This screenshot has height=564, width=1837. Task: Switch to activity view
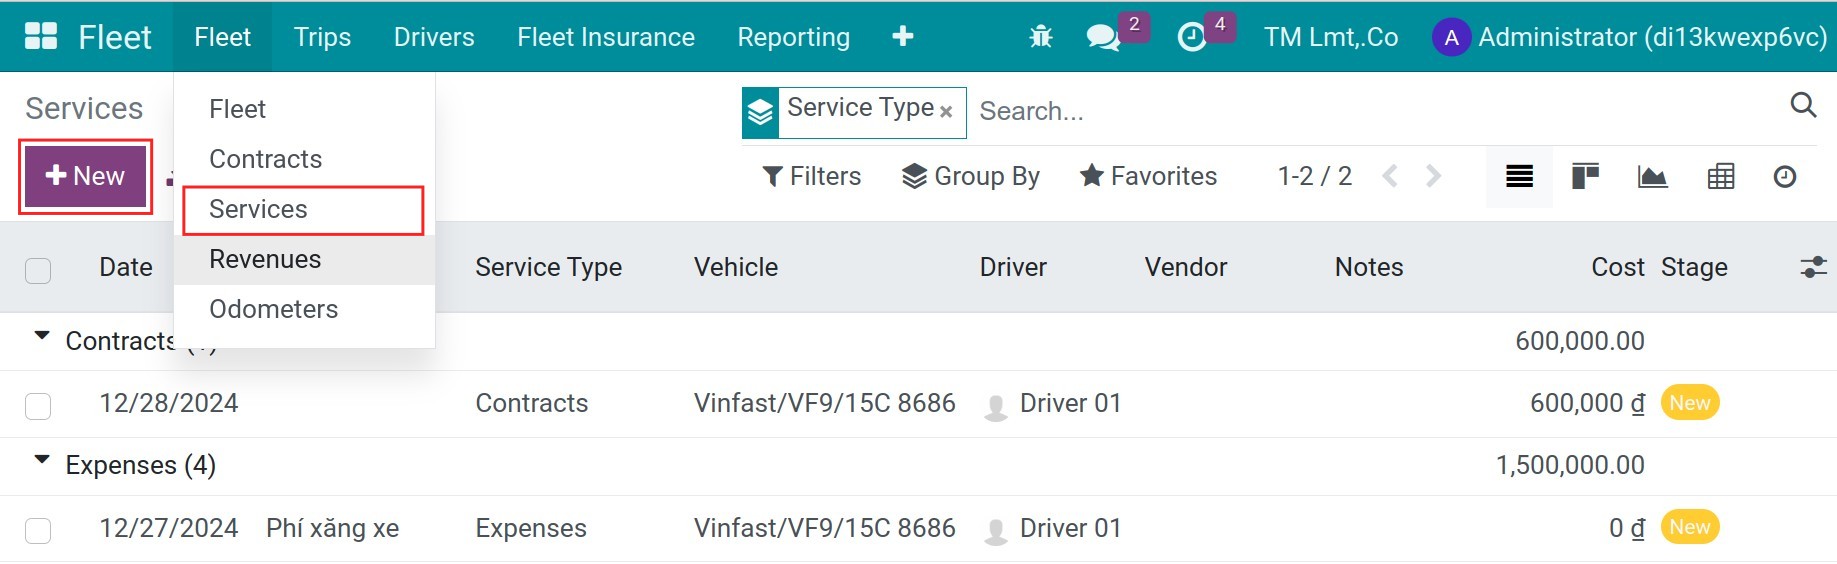[1785, 177]
